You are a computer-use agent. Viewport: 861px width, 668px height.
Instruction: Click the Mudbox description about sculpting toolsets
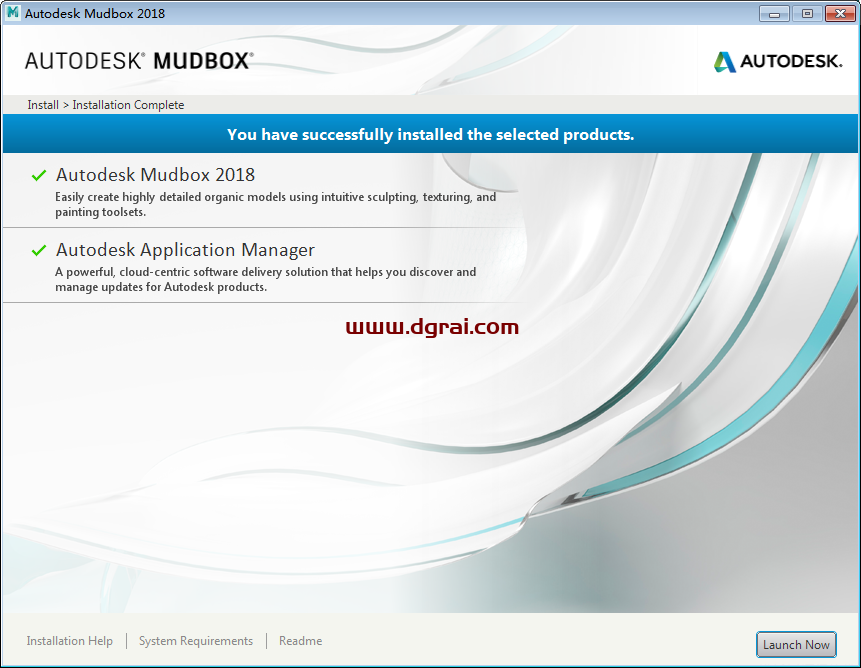(x=275, y=204)
